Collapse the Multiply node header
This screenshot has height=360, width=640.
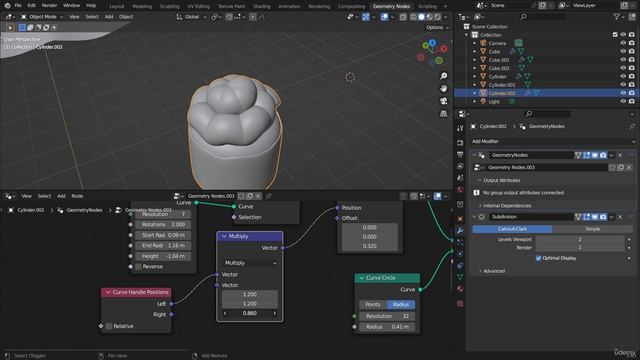coord(224,236)
